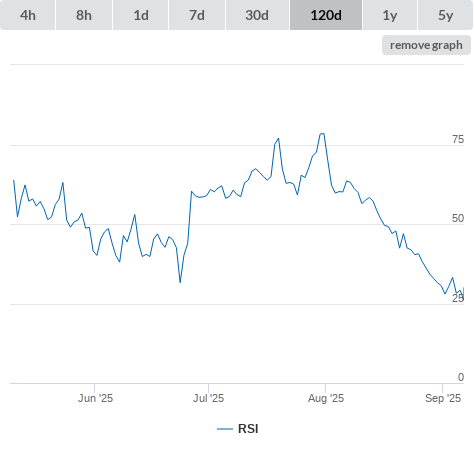The image size is (474, 455).
Task: Click the Jun '25 axis label
Action: pyautogui.click(x=95, y=398)
